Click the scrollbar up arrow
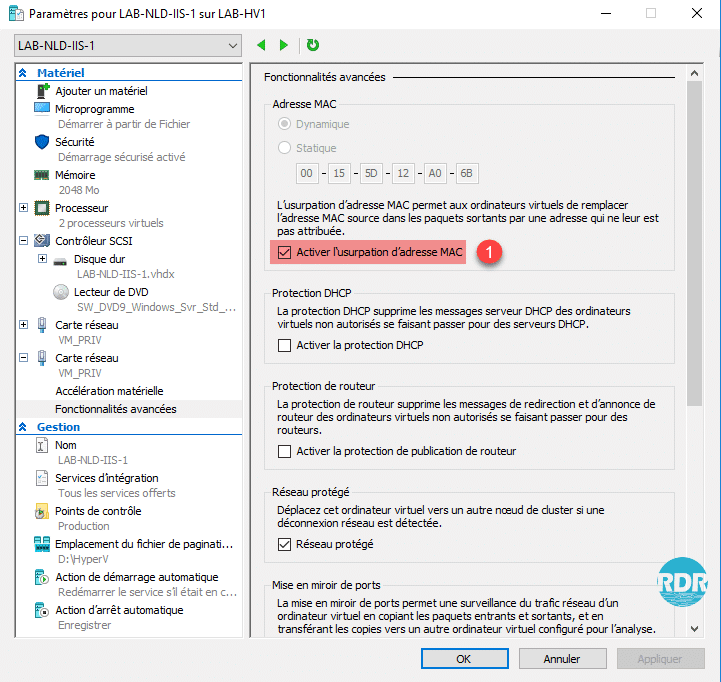The width and height of the screenshot is (721, 682). click(694, 73)
